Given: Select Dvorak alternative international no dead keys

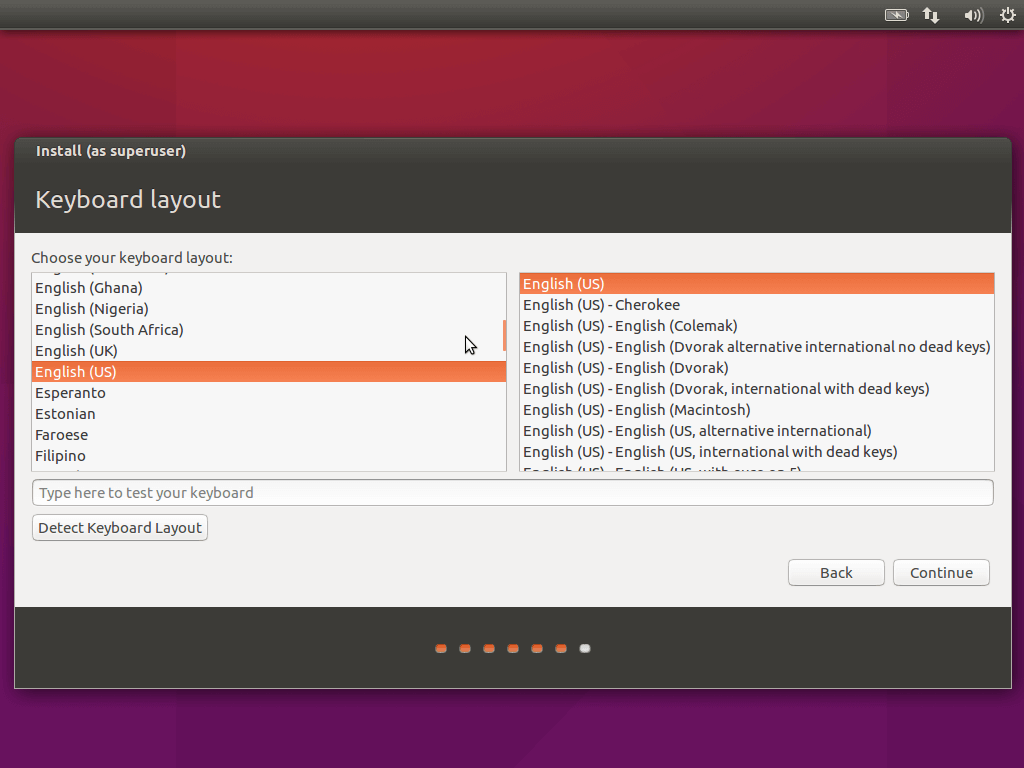Looking at the screenshot, I should (x=756, y=347).
